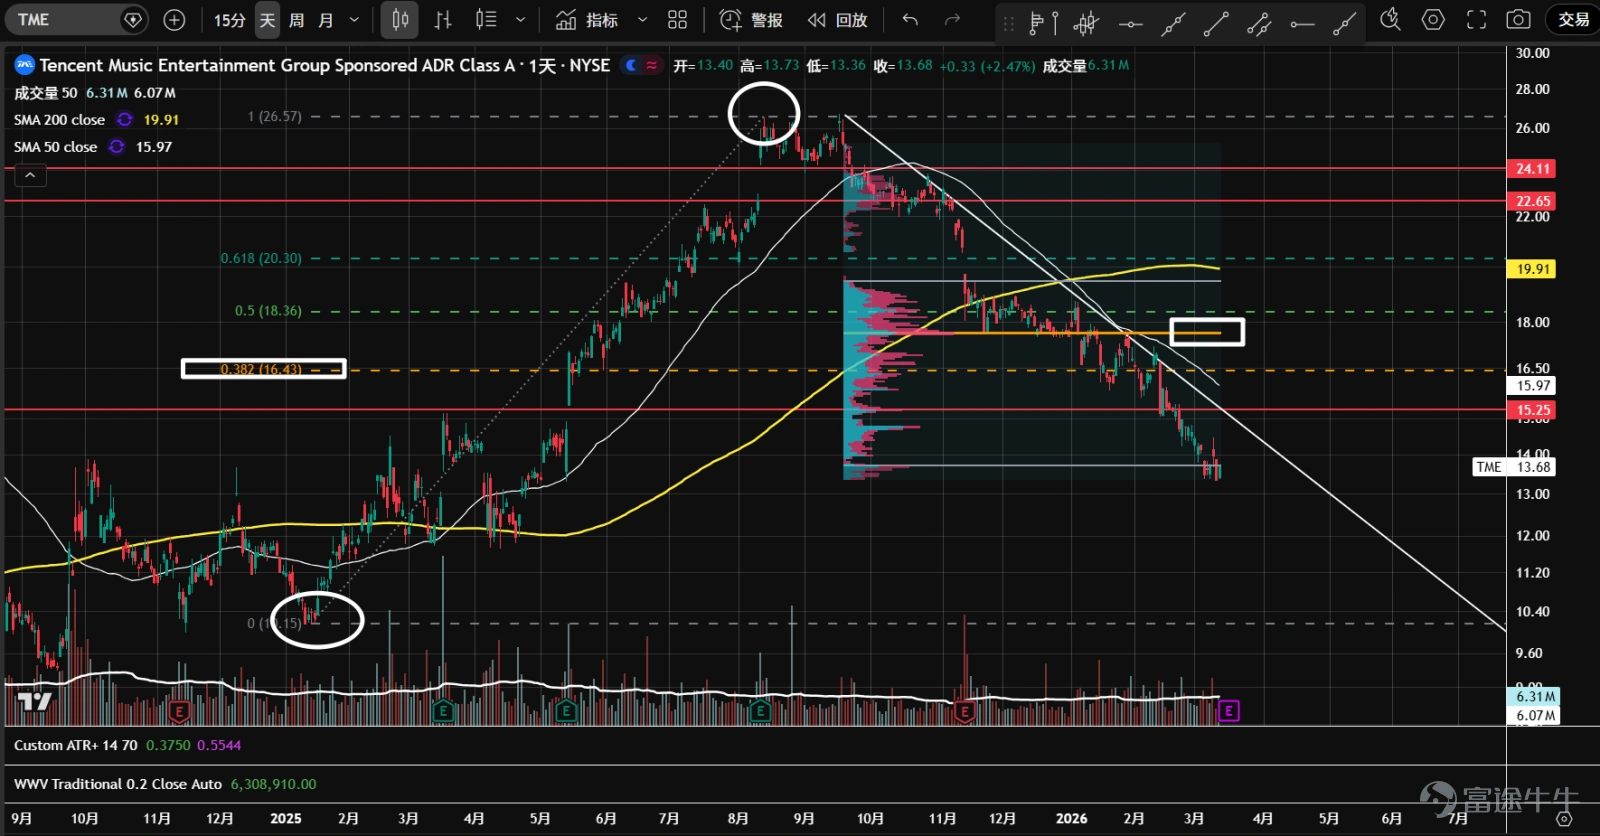This screenshot has width=1600, height=836.
Task: Open time axis settings gear icon
Action: click(x=1564, y=819)
